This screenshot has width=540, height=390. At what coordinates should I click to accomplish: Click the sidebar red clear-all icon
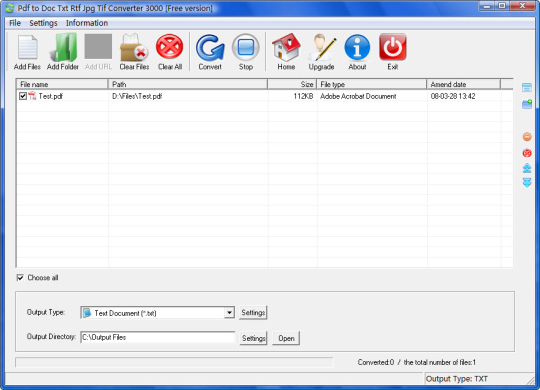[527, 153]
